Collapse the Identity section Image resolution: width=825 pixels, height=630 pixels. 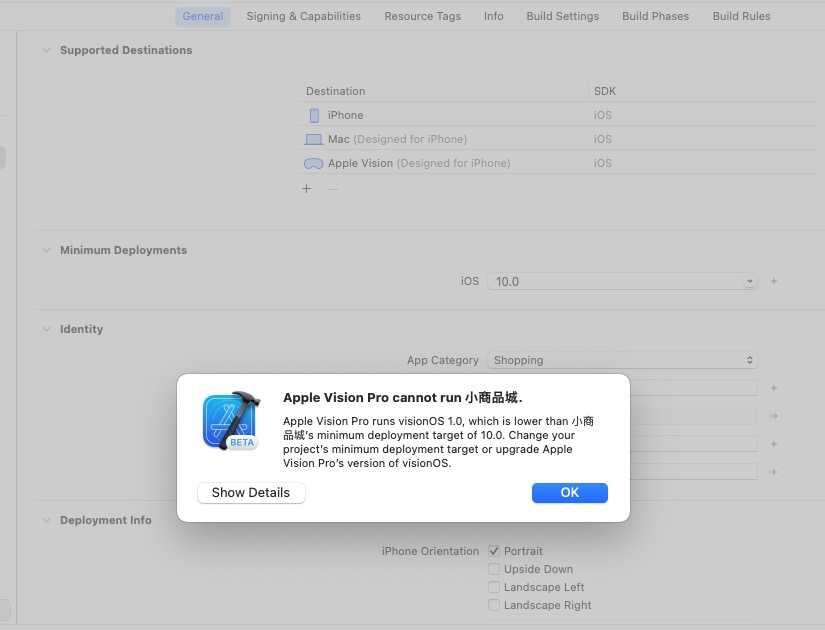(x=47, y=329)
